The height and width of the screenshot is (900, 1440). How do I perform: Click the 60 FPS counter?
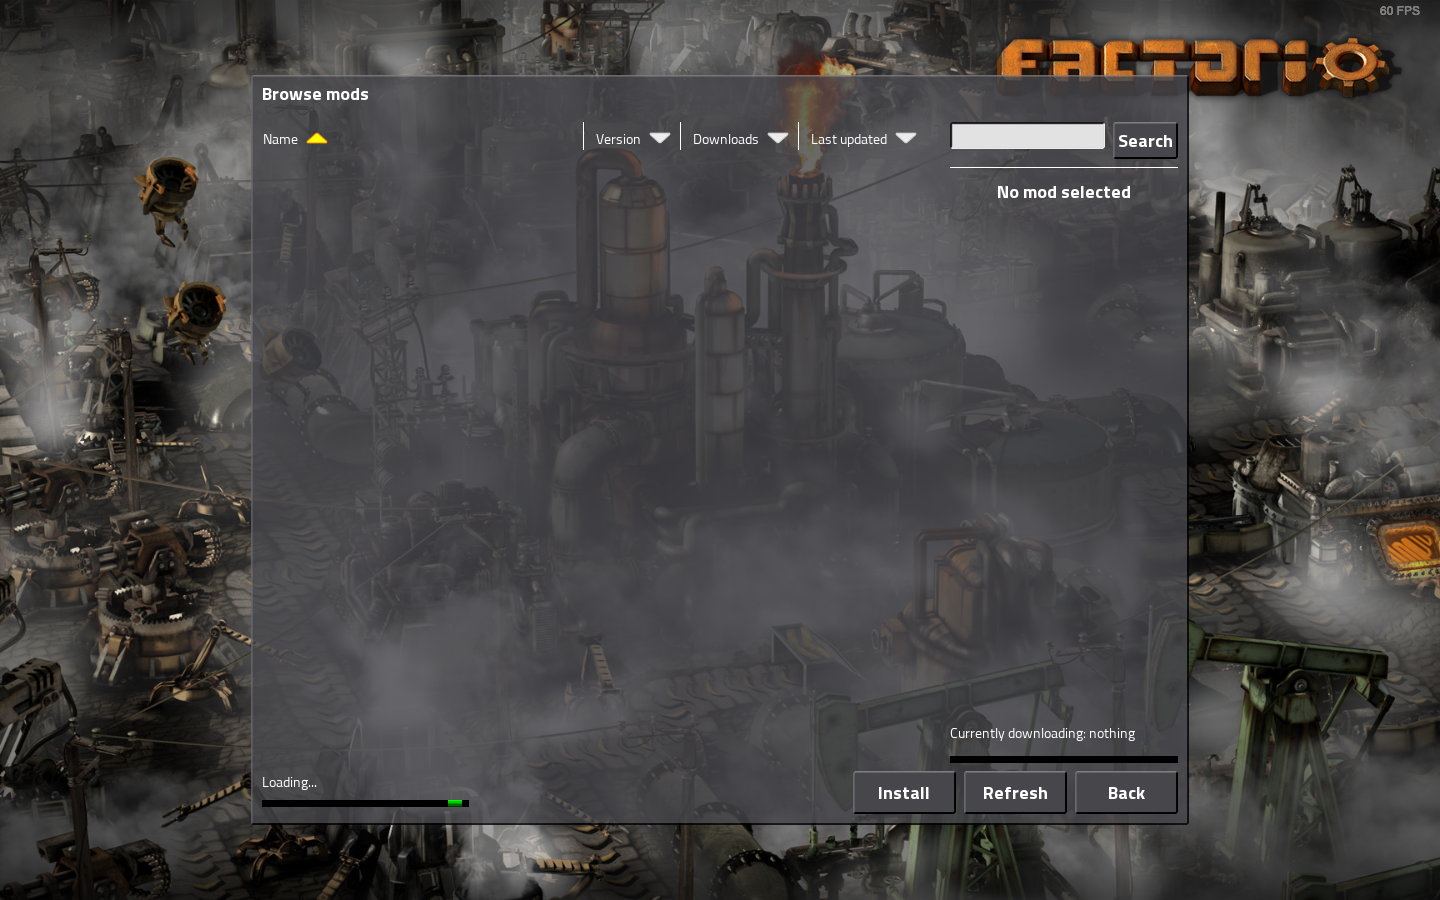point(1399,11)
